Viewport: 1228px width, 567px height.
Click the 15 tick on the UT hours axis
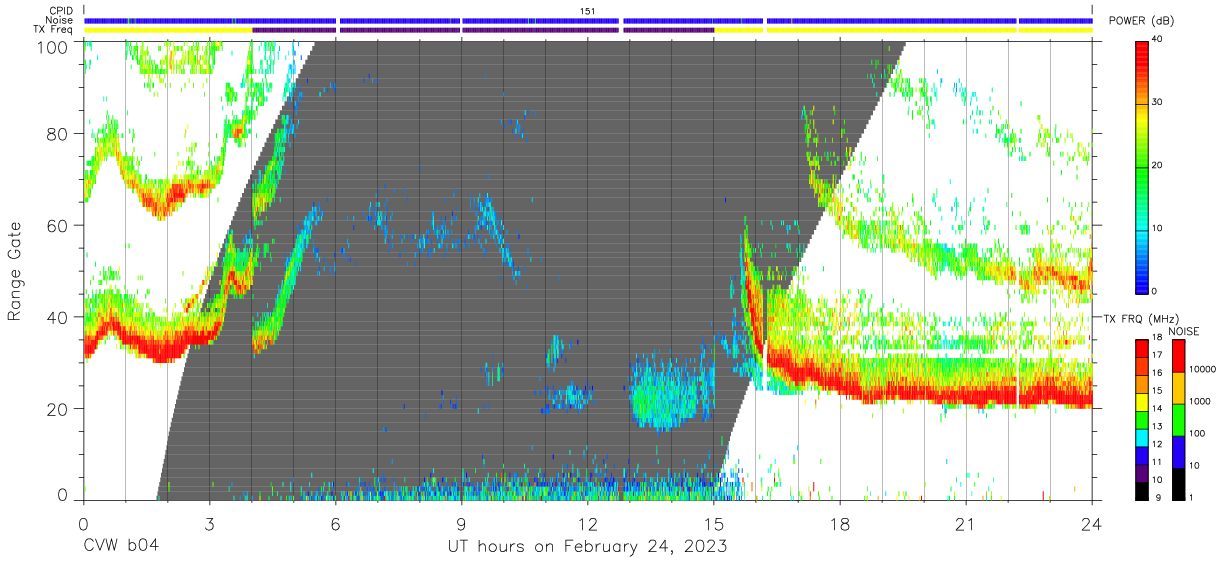point(714,523)
